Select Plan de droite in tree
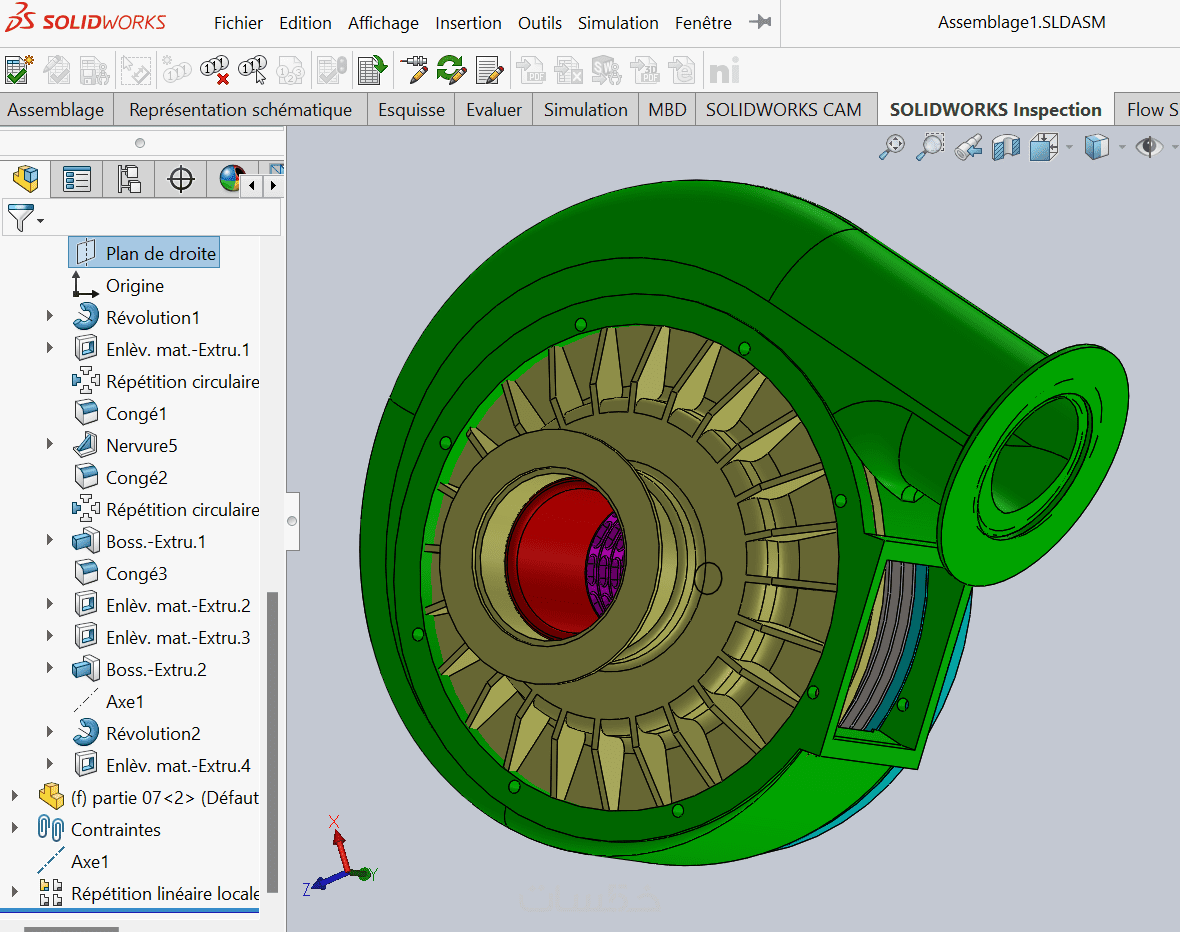Screen dimensions: 1180x932 click(x=160, y=254)
